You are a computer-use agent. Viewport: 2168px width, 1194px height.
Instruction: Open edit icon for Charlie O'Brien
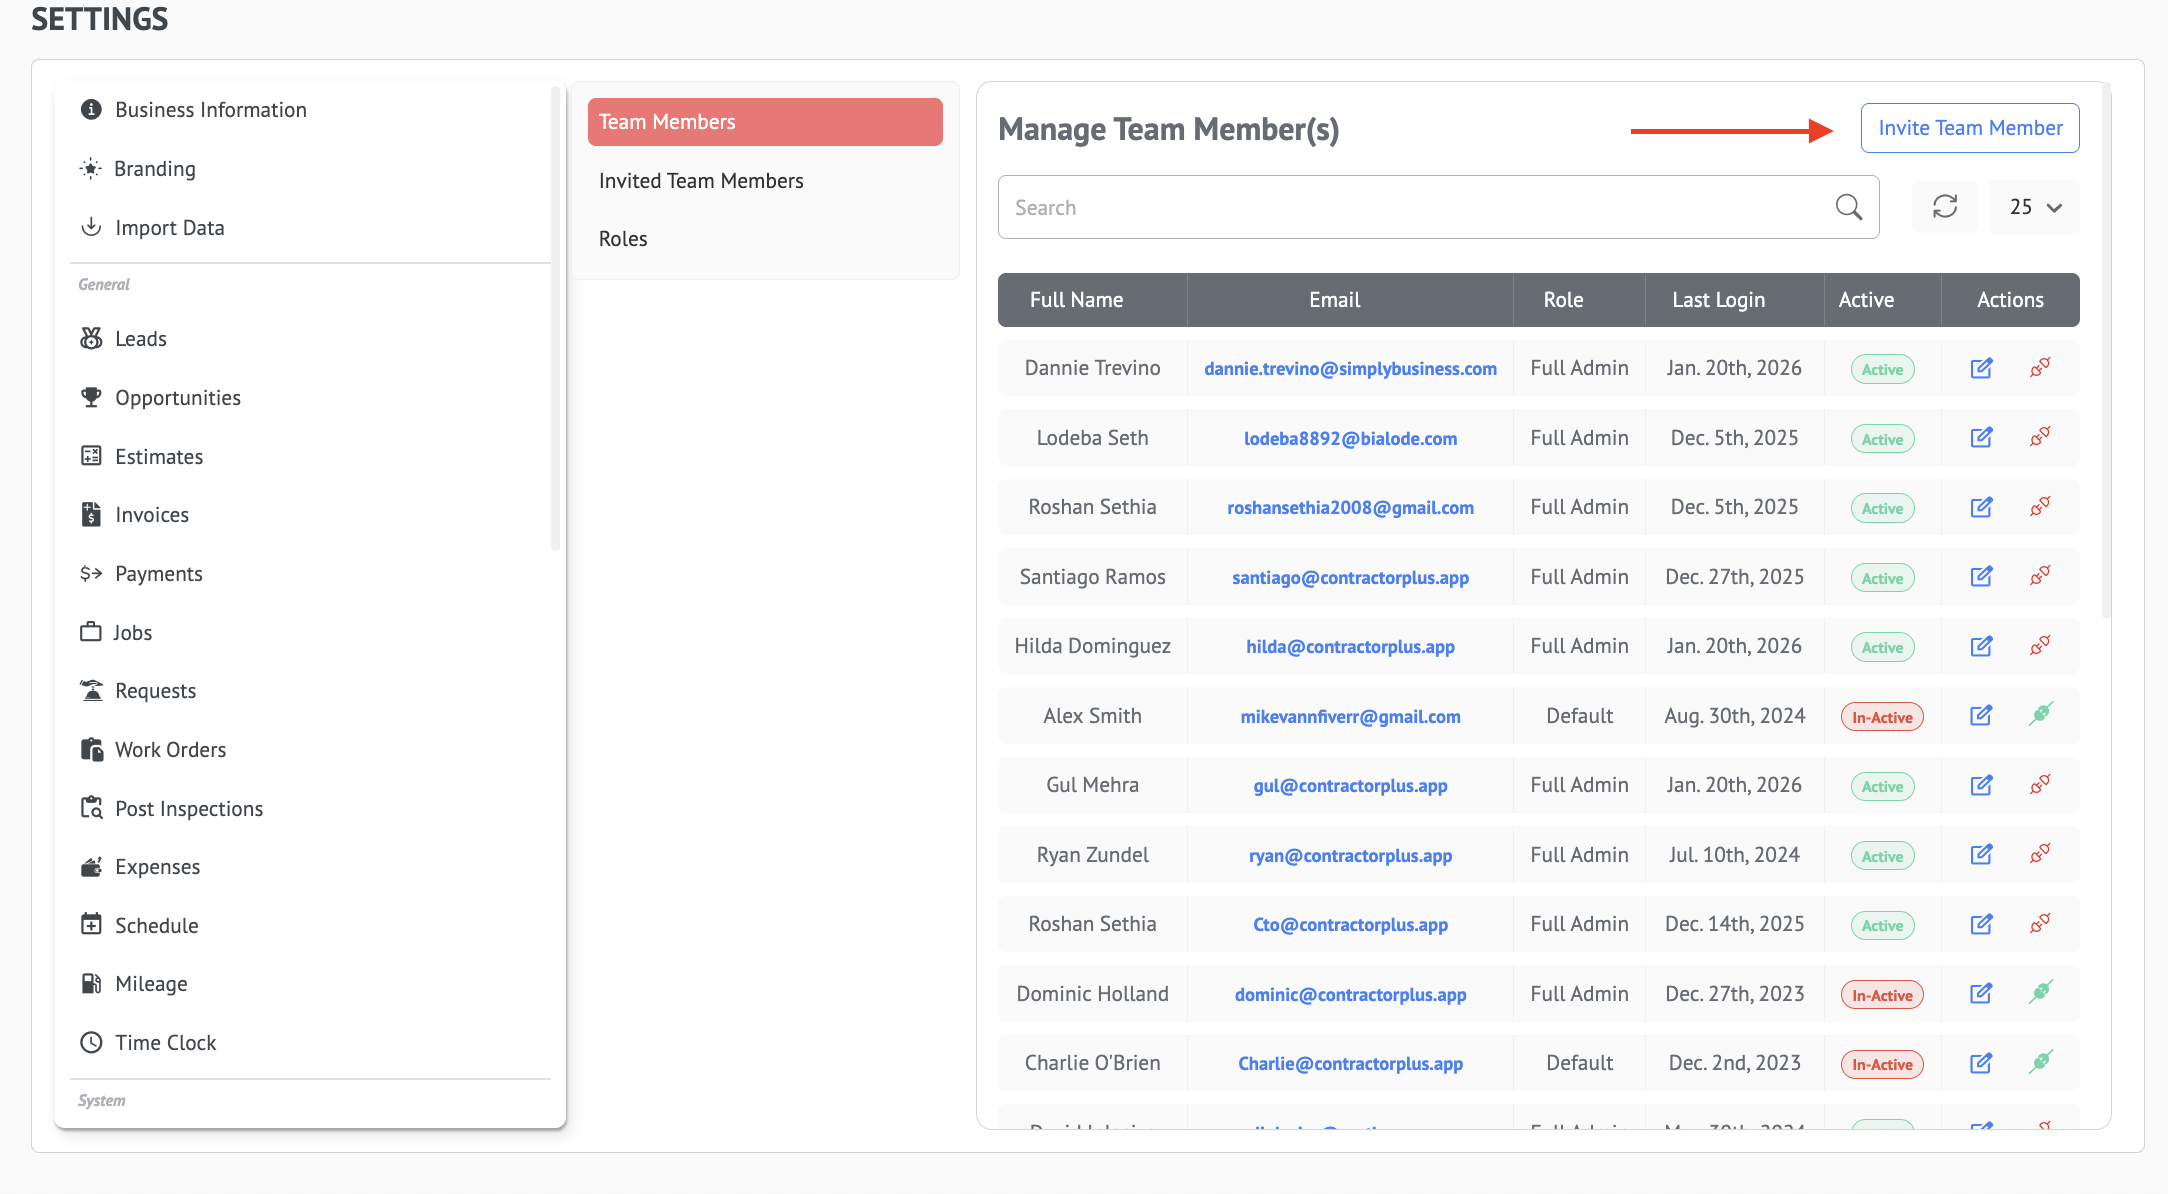click(1981, 1063)
